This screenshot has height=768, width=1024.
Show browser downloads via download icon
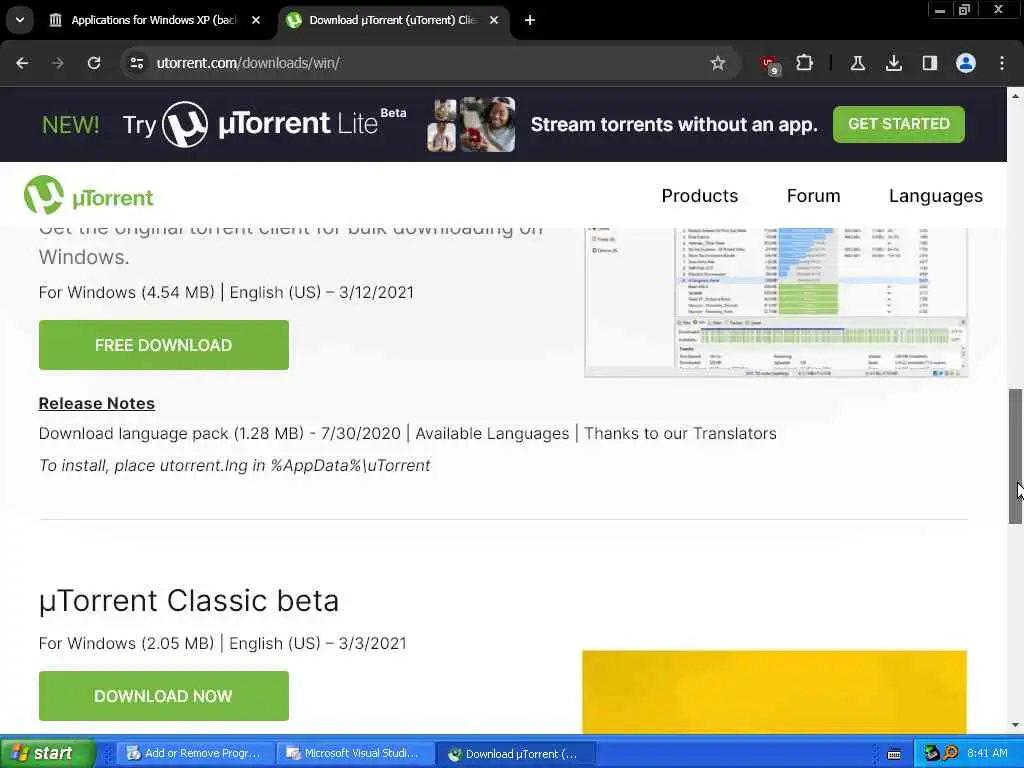pos(893,63)
